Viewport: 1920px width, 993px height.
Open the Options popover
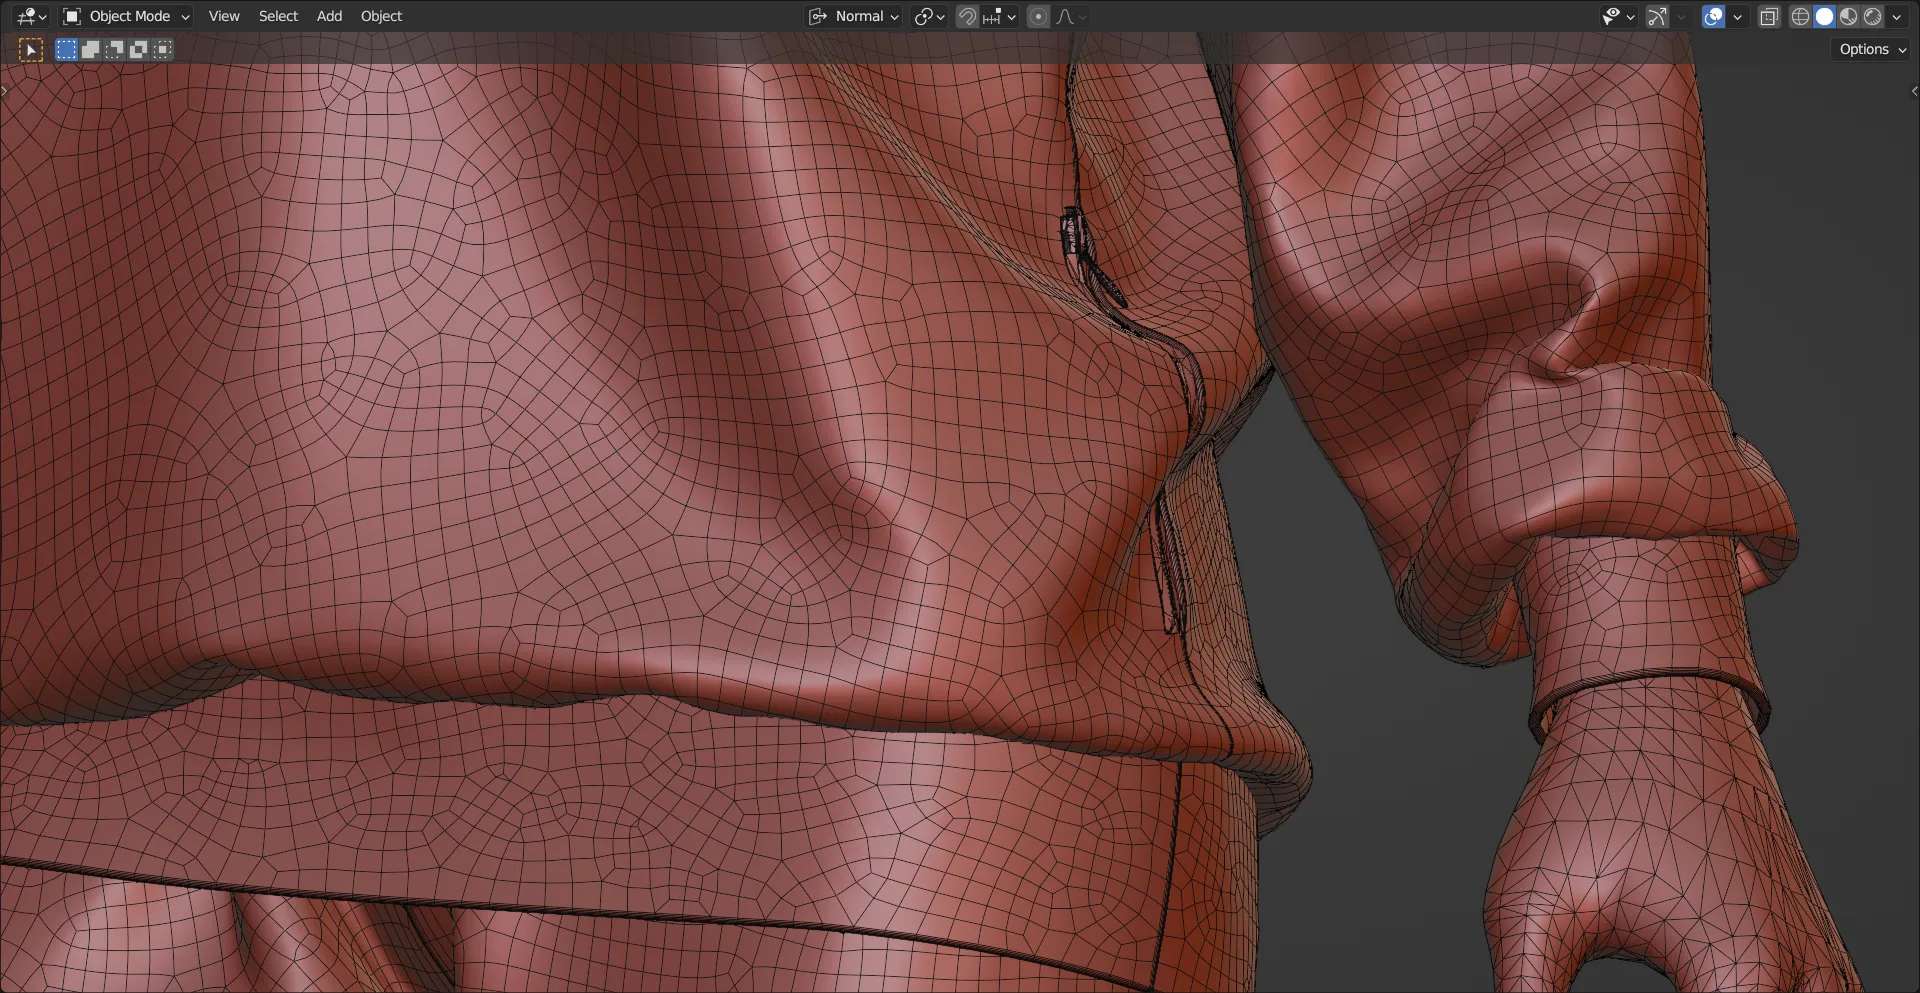[1872, 49]
